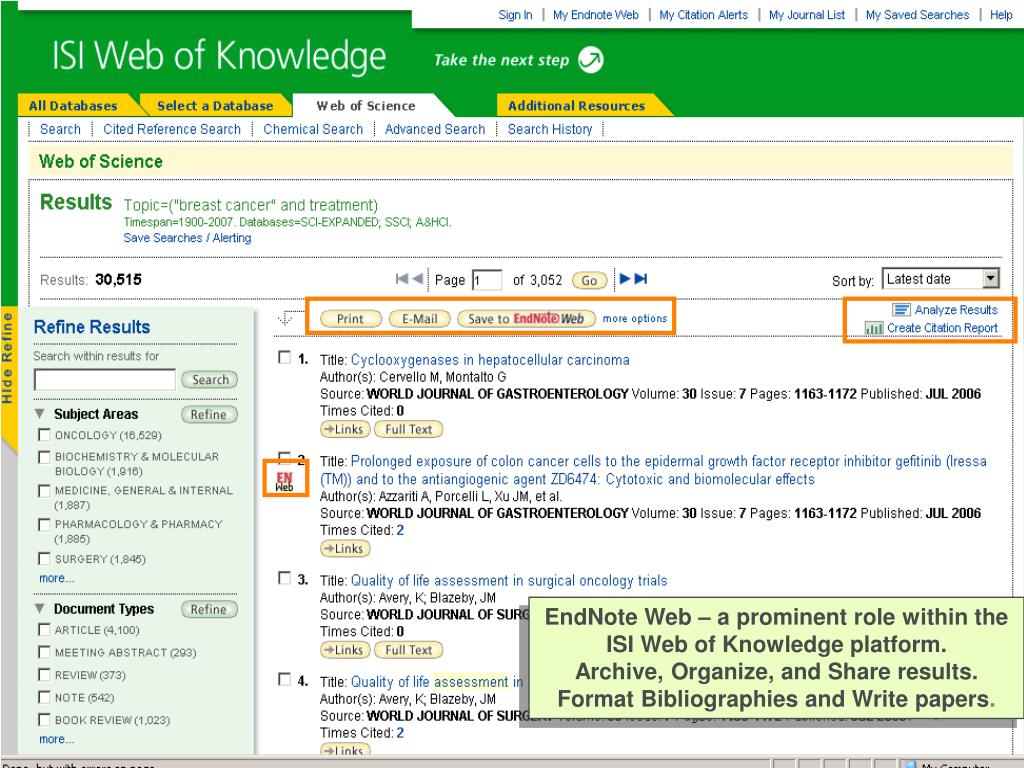Screen dimensions: 1024x768
Task: Click the Search within results text box
Action: tap(105, 380)
